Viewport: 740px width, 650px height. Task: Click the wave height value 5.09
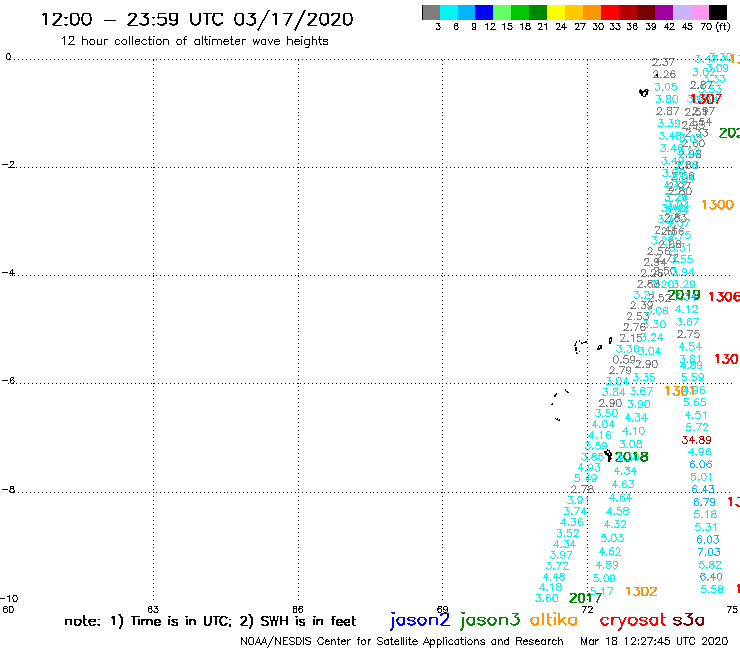click(604, 578)
